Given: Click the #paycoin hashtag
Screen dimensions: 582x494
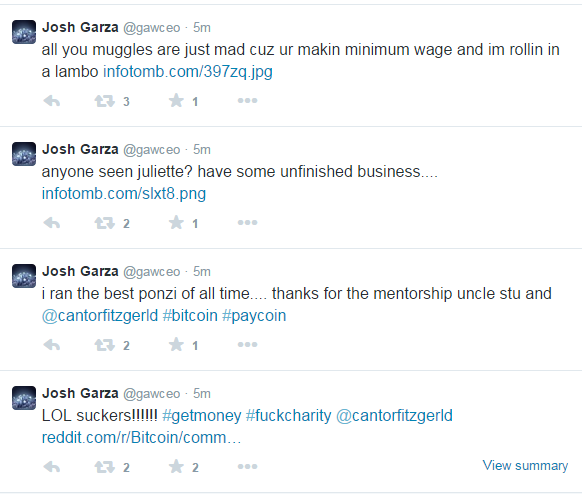Looking at the screenshot, I should click(254, 316).
